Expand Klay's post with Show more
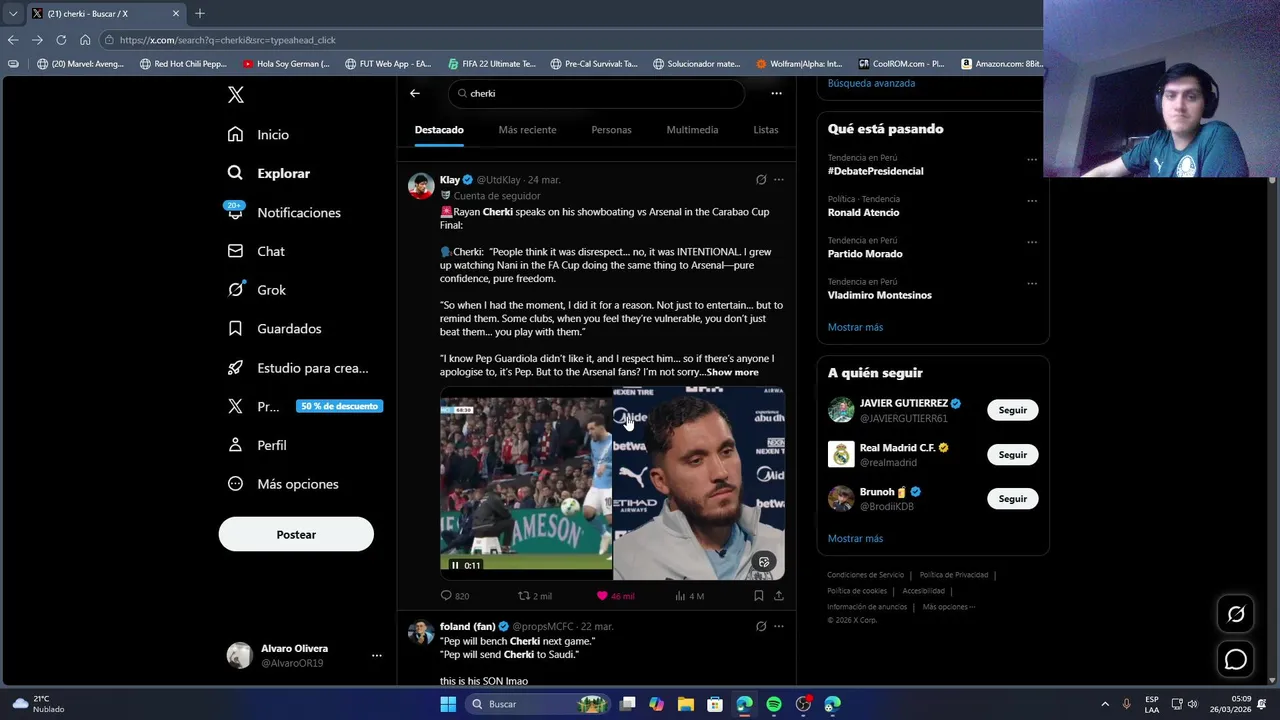Screen dimensions: 1280x720 [x=732, y=372]
